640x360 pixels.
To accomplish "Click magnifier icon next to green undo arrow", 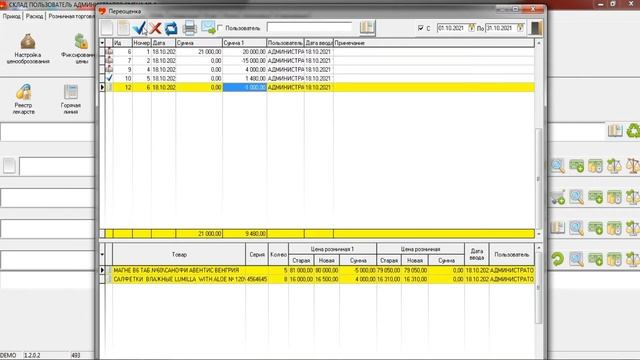I will (576, 259).
